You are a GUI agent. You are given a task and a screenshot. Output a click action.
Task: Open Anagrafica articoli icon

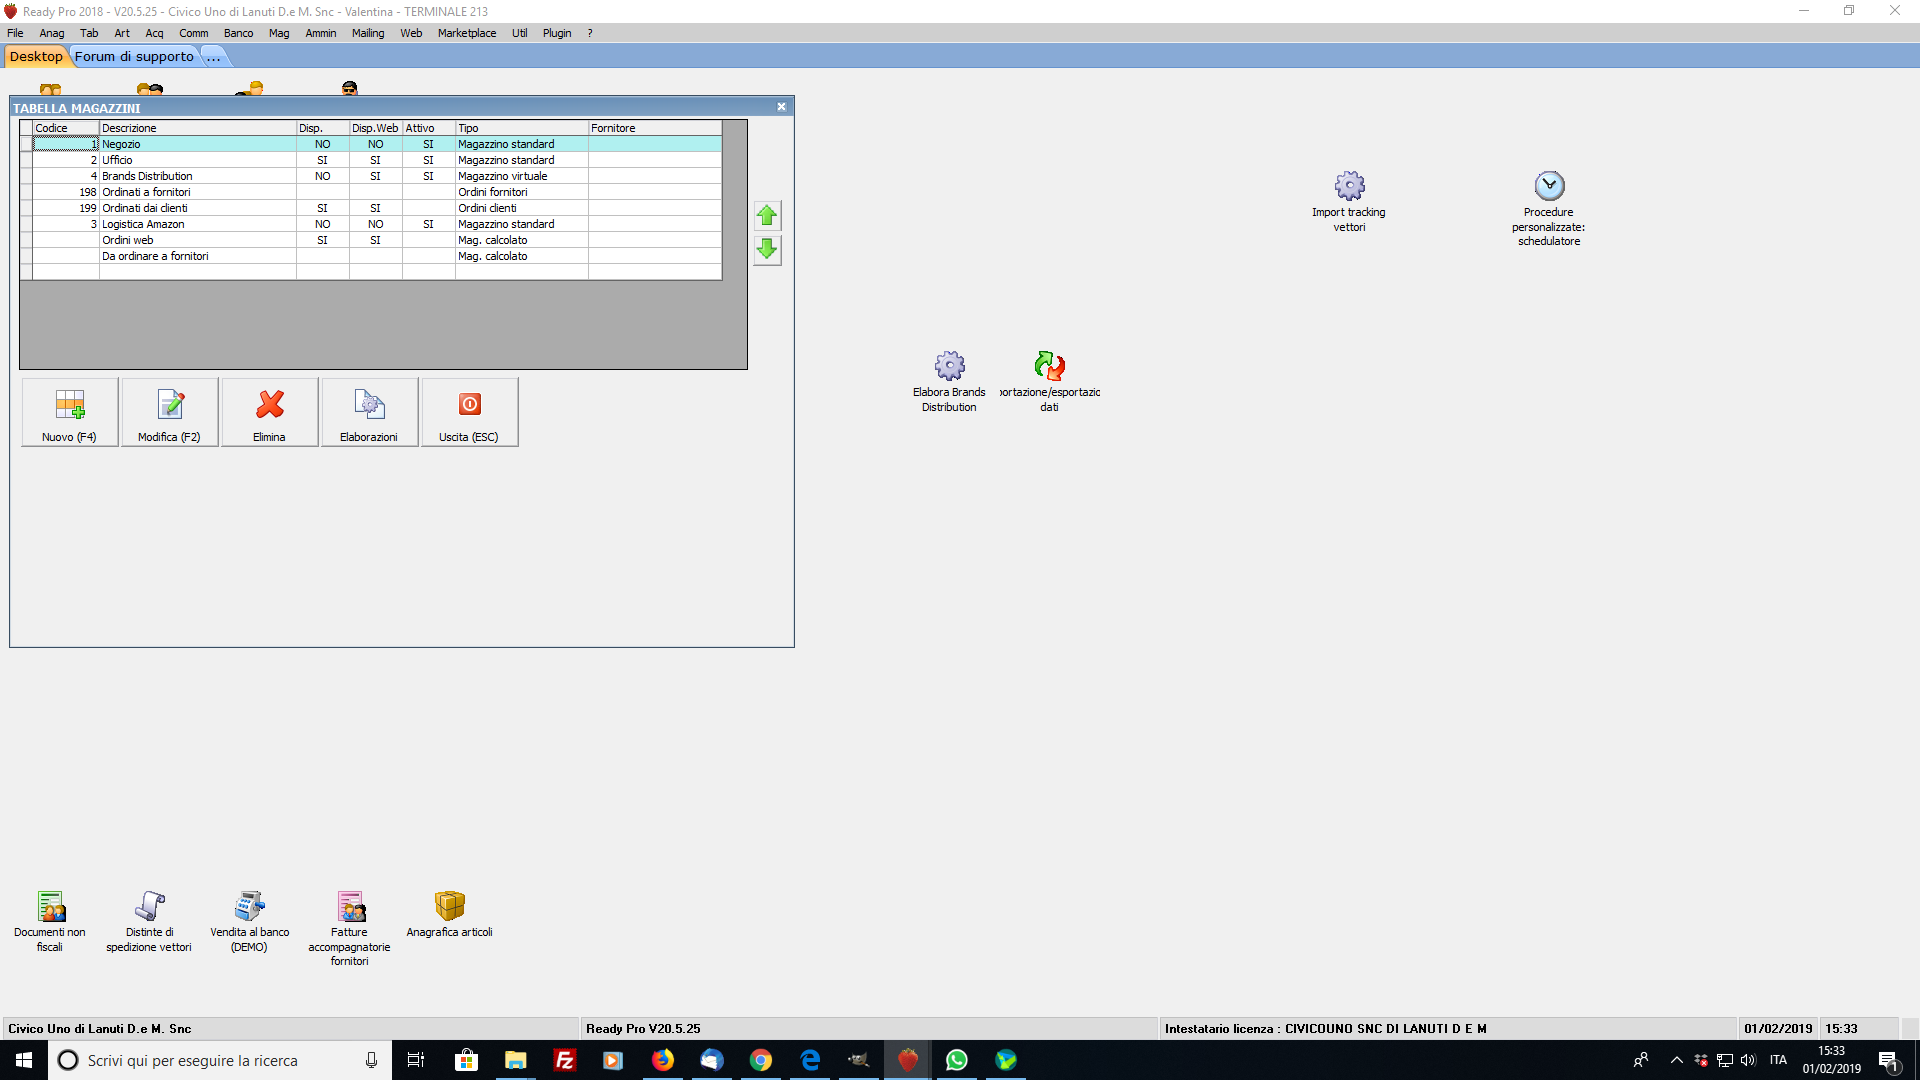click(450, 914)
